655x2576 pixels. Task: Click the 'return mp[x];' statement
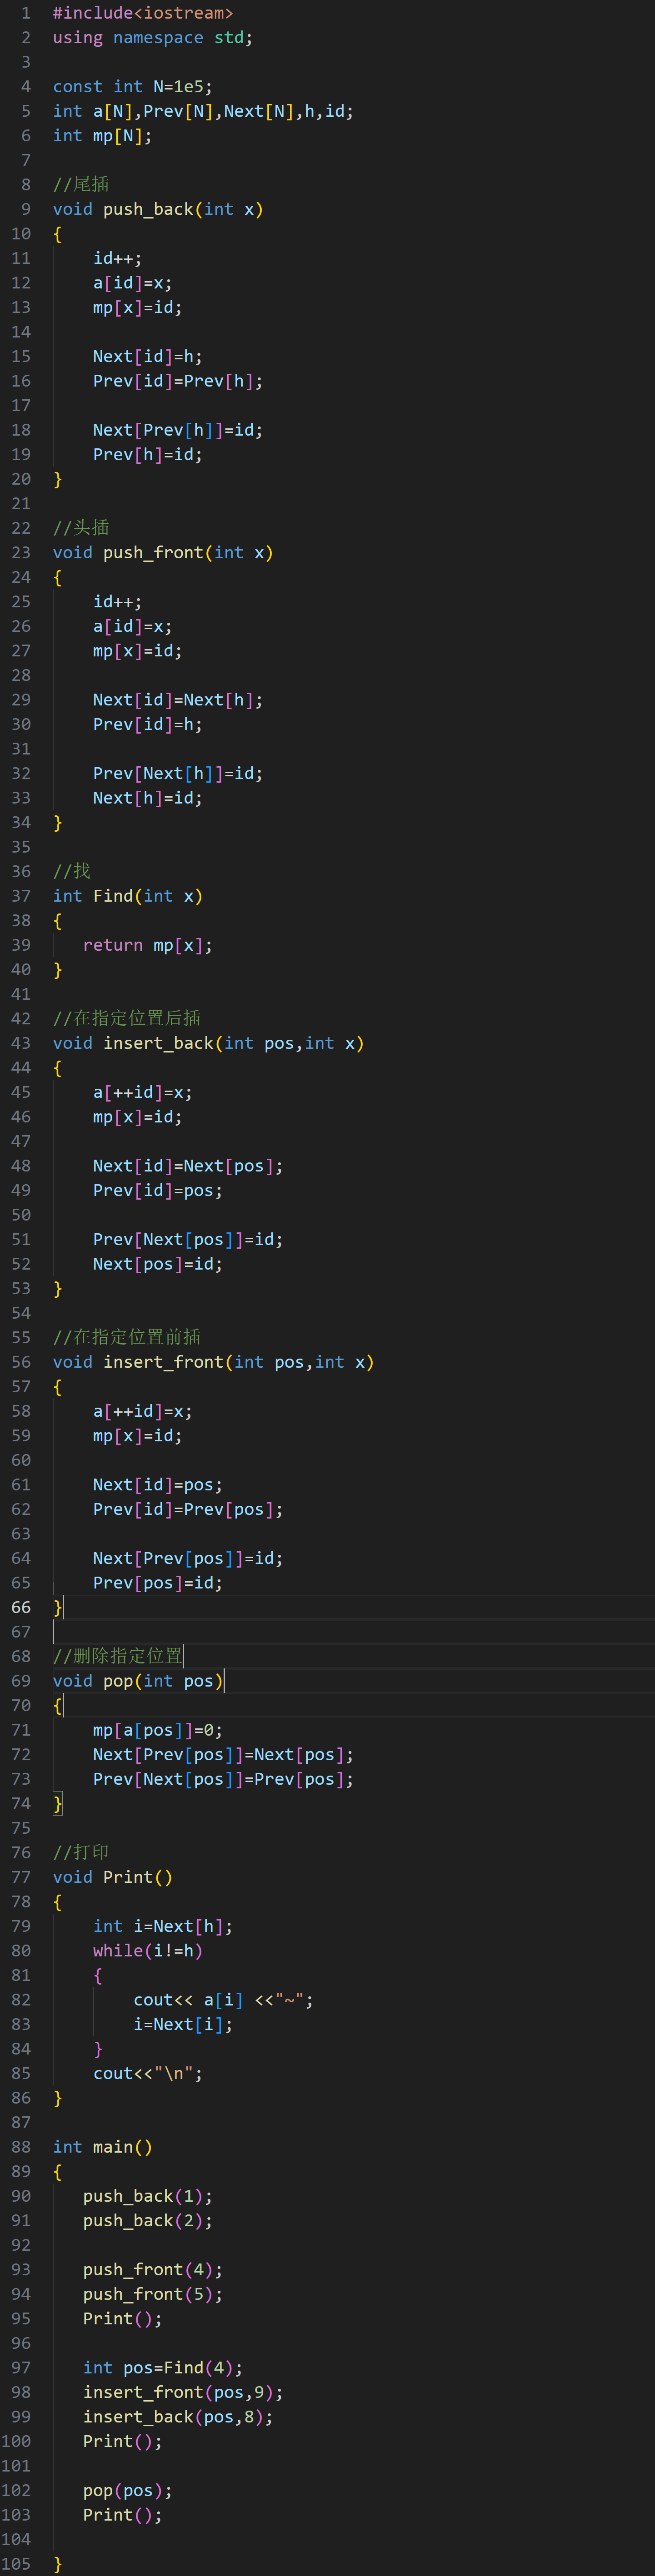click(148, 945)
